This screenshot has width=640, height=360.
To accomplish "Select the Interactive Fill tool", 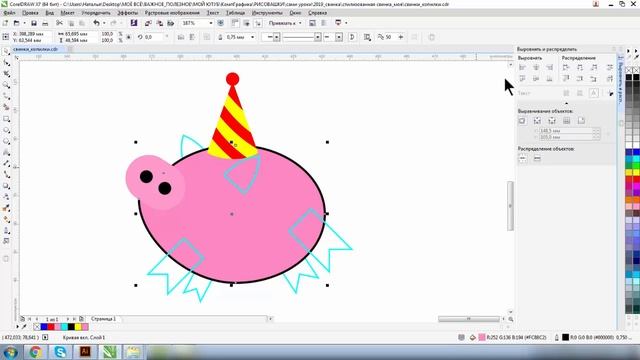I will 6,219.
